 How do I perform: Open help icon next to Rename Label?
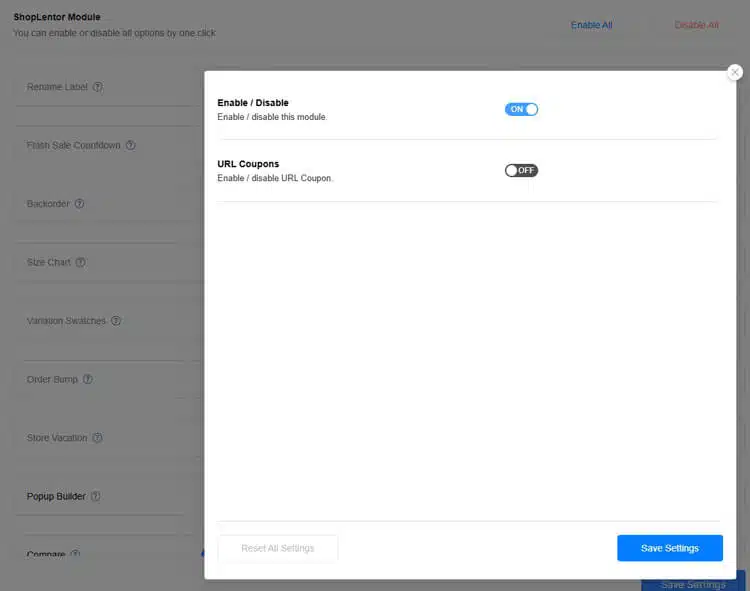tap(98, 87)
